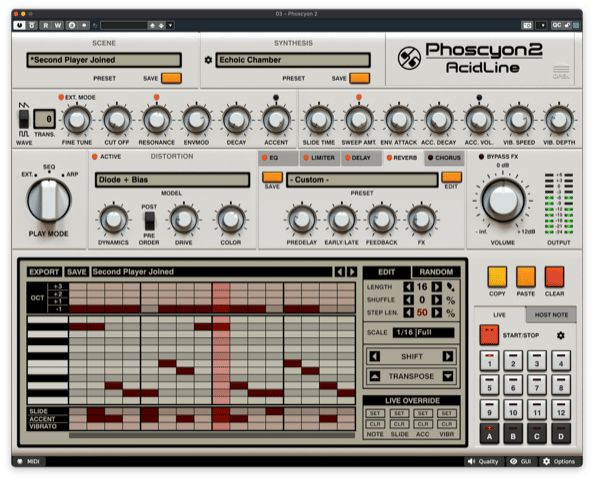
Task: Adjust the output Volume knob
Action: [x=503, y=200]
